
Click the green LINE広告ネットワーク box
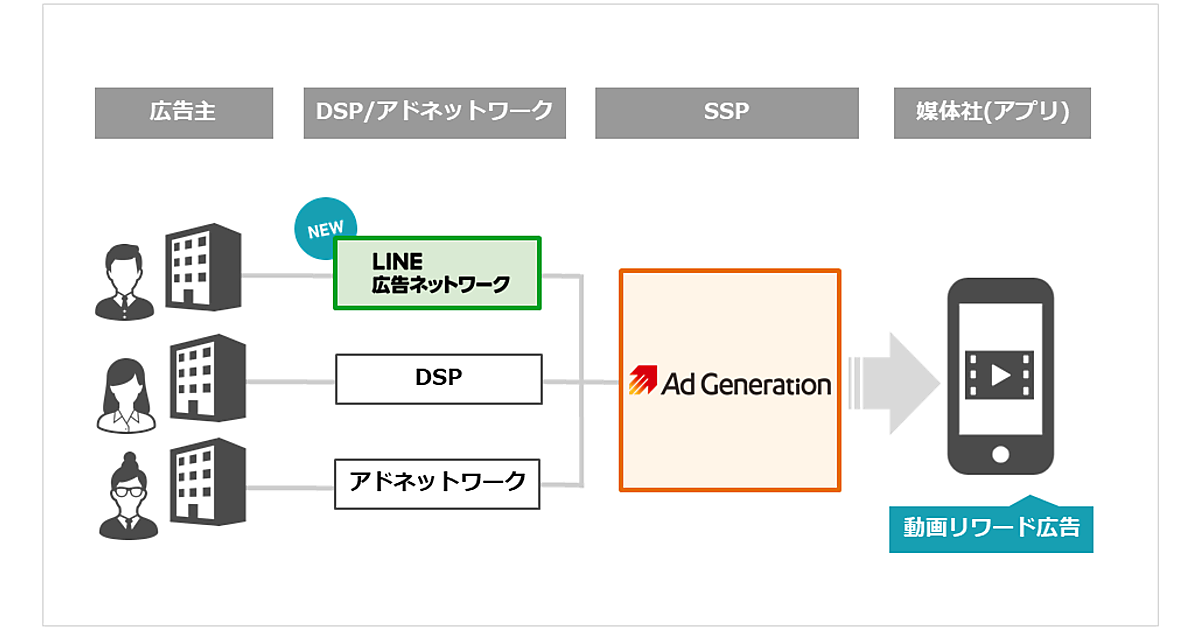tap(437, 273)
